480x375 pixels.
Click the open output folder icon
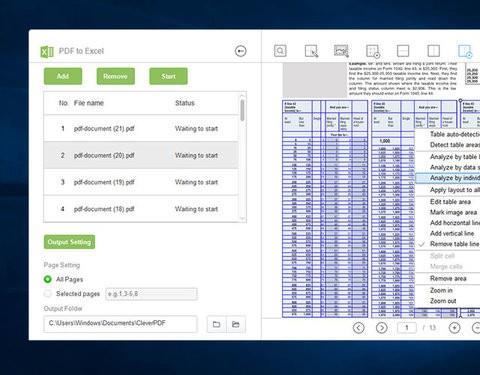(x=236, y=324)
